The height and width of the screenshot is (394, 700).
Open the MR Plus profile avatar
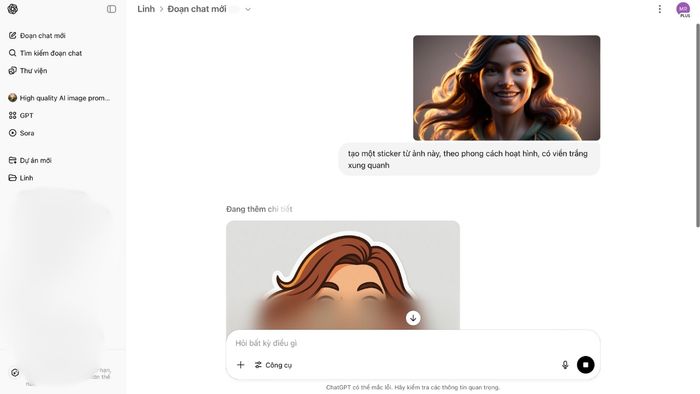[683, 9]
